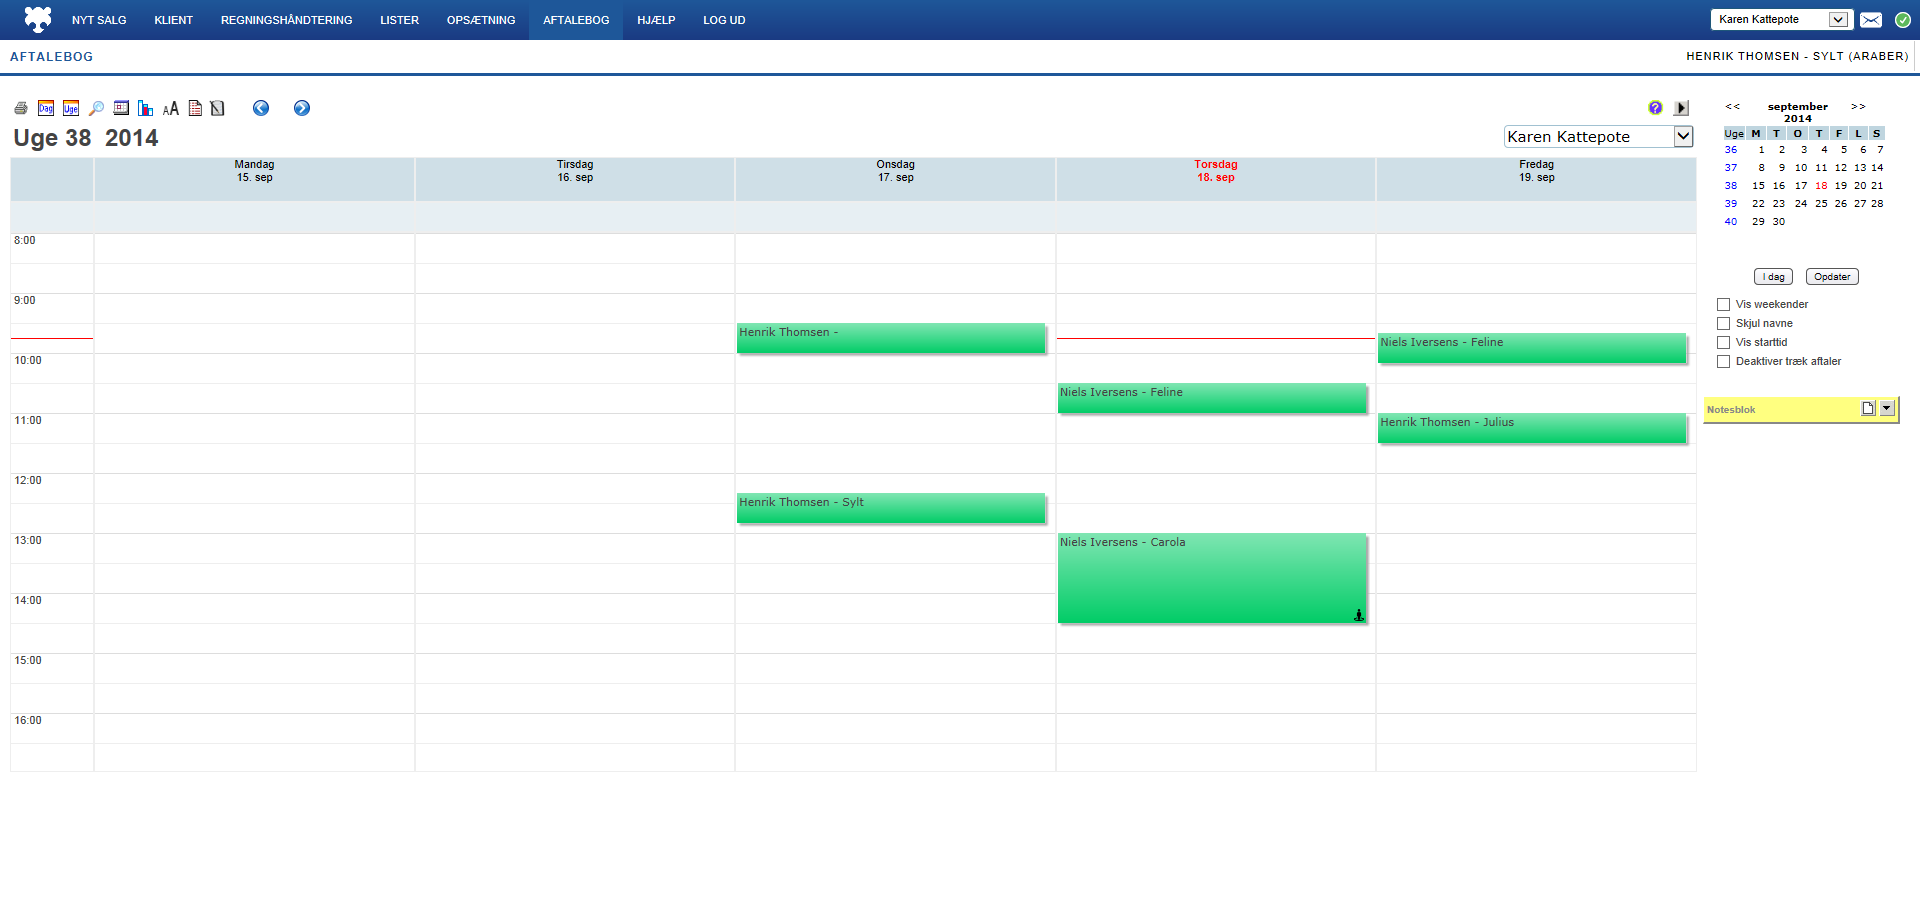Open messages via the envelope icon

[x=1871, y=20]
